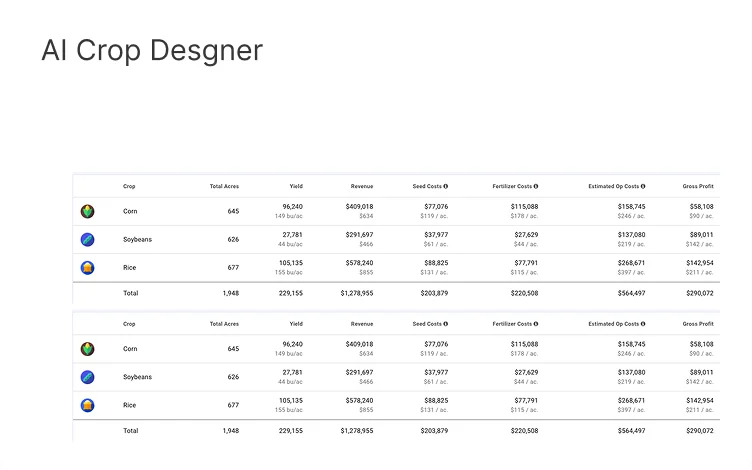The image size is (752, 470).
Task: Click Rice op cost $268,671 in bottom table
Action: pyautogui.click(x=631, y=401)
